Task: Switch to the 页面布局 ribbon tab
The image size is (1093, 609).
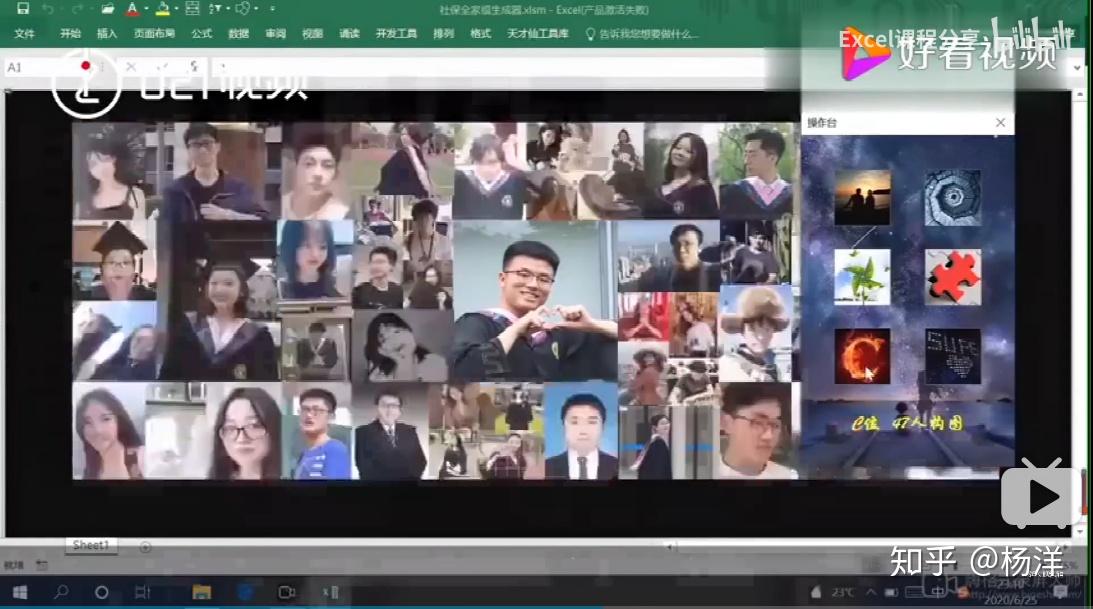Action: pos(154,33)
